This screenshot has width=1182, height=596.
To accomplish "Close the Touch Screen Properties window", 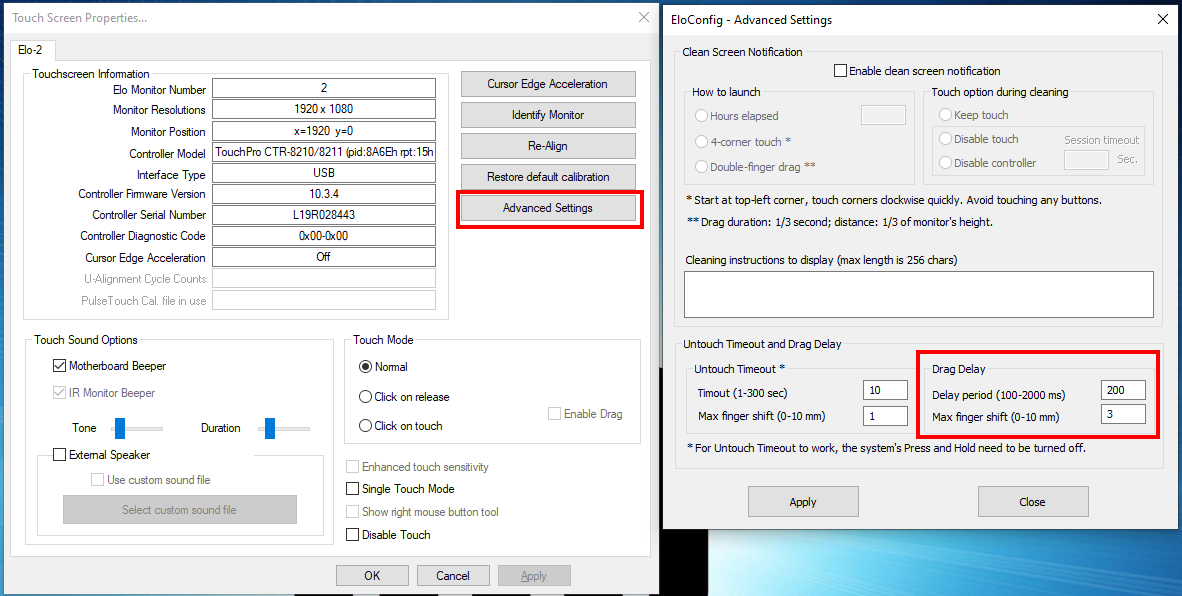I will point(644,17).
